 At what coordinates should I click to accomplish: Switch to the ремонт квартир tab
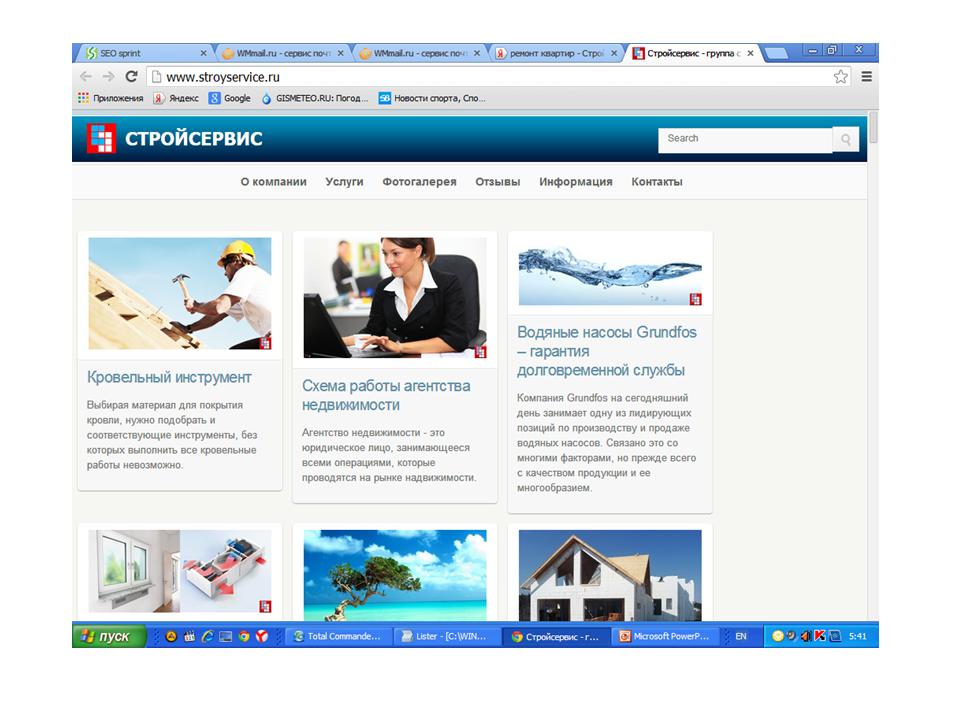[x=555, y=53]
